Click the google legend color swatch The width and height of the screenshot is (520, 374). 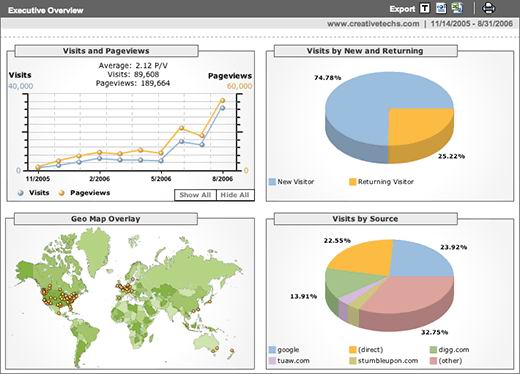[272, 350]
